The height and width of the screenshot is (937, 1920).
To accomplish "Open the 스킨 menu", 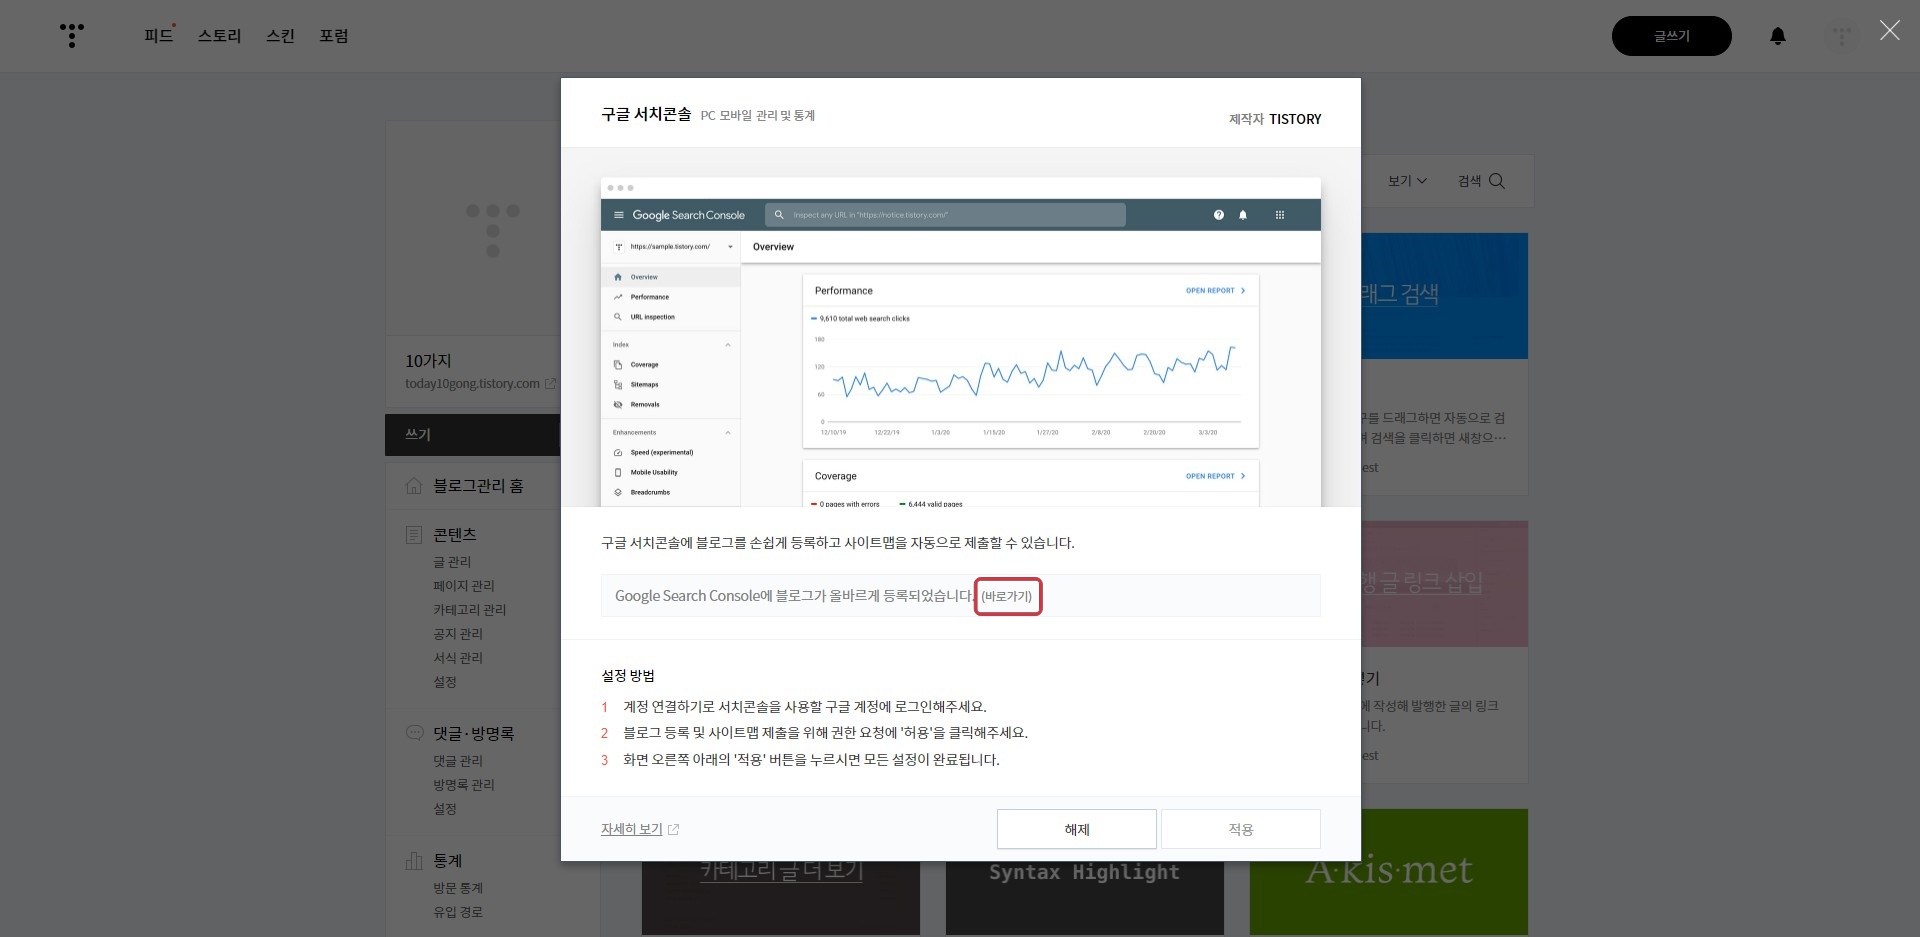I will pos(280,36).
